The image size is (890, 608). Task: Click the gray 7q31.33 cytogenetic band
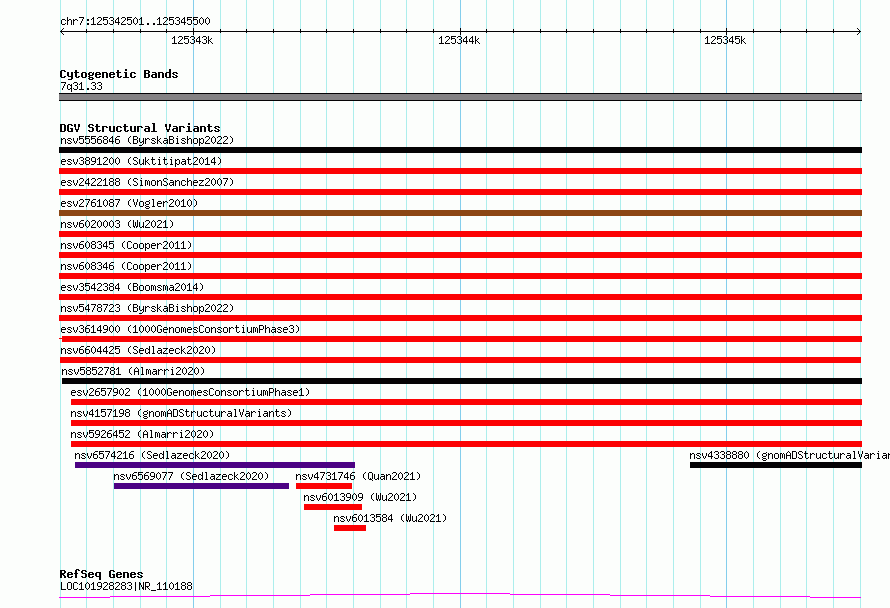460,97
